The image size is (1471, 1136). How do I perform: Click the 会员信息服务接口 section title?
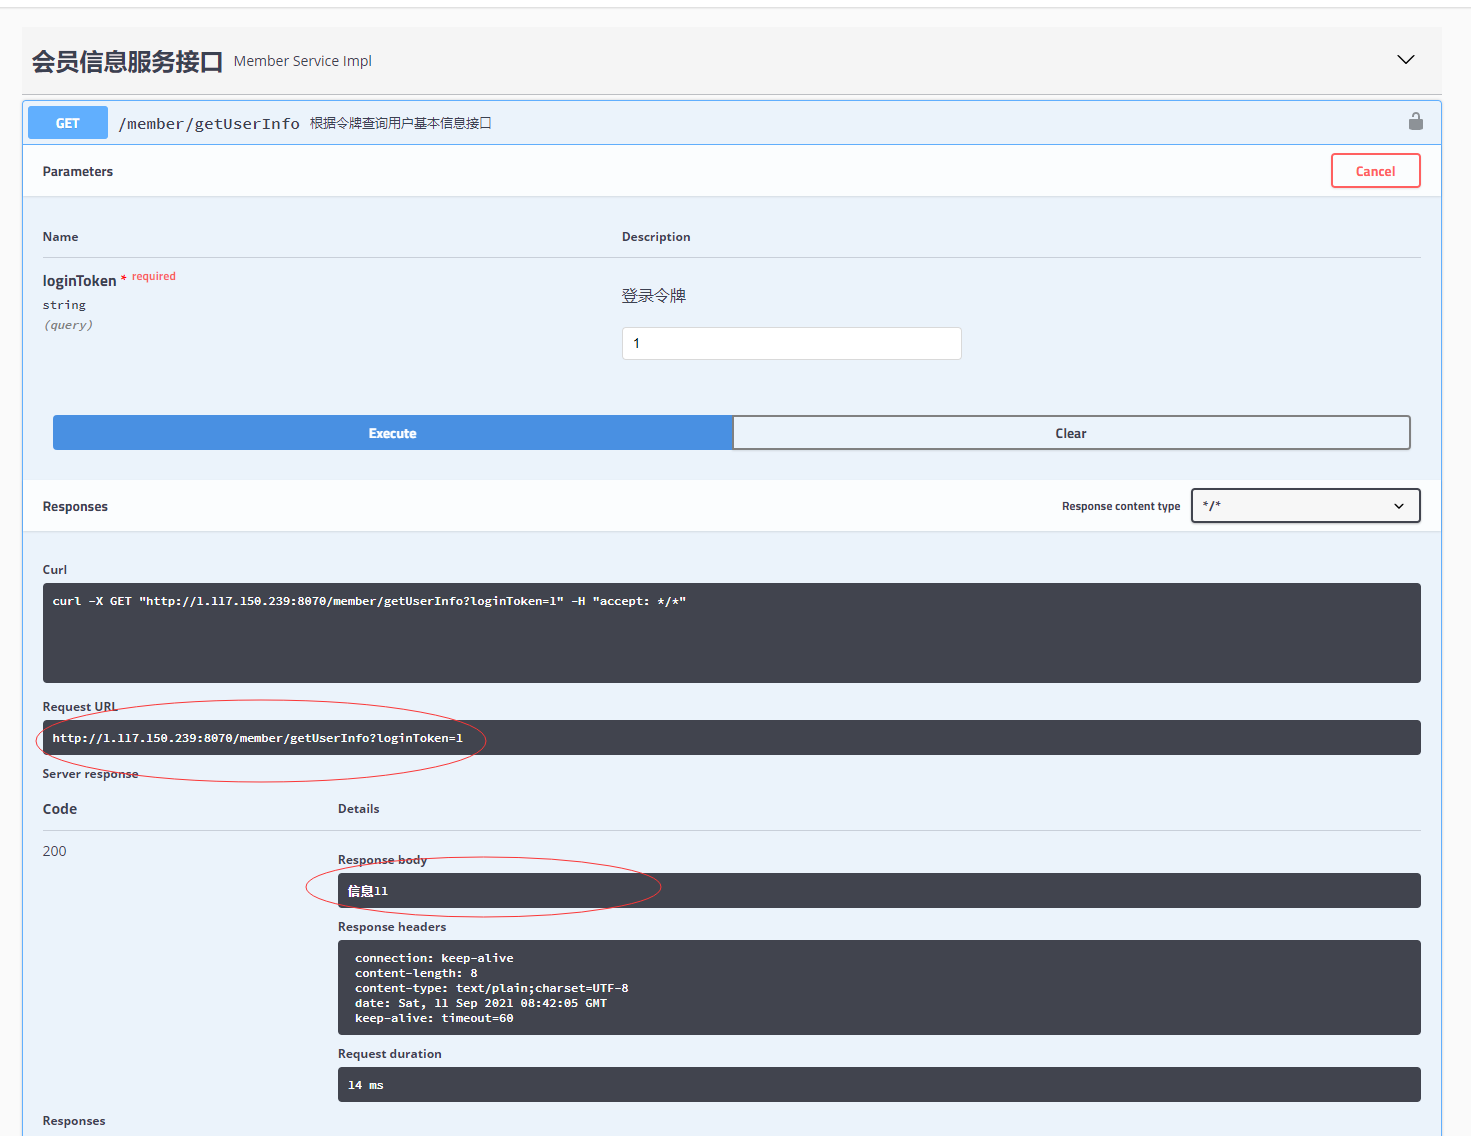pos(127,62)
